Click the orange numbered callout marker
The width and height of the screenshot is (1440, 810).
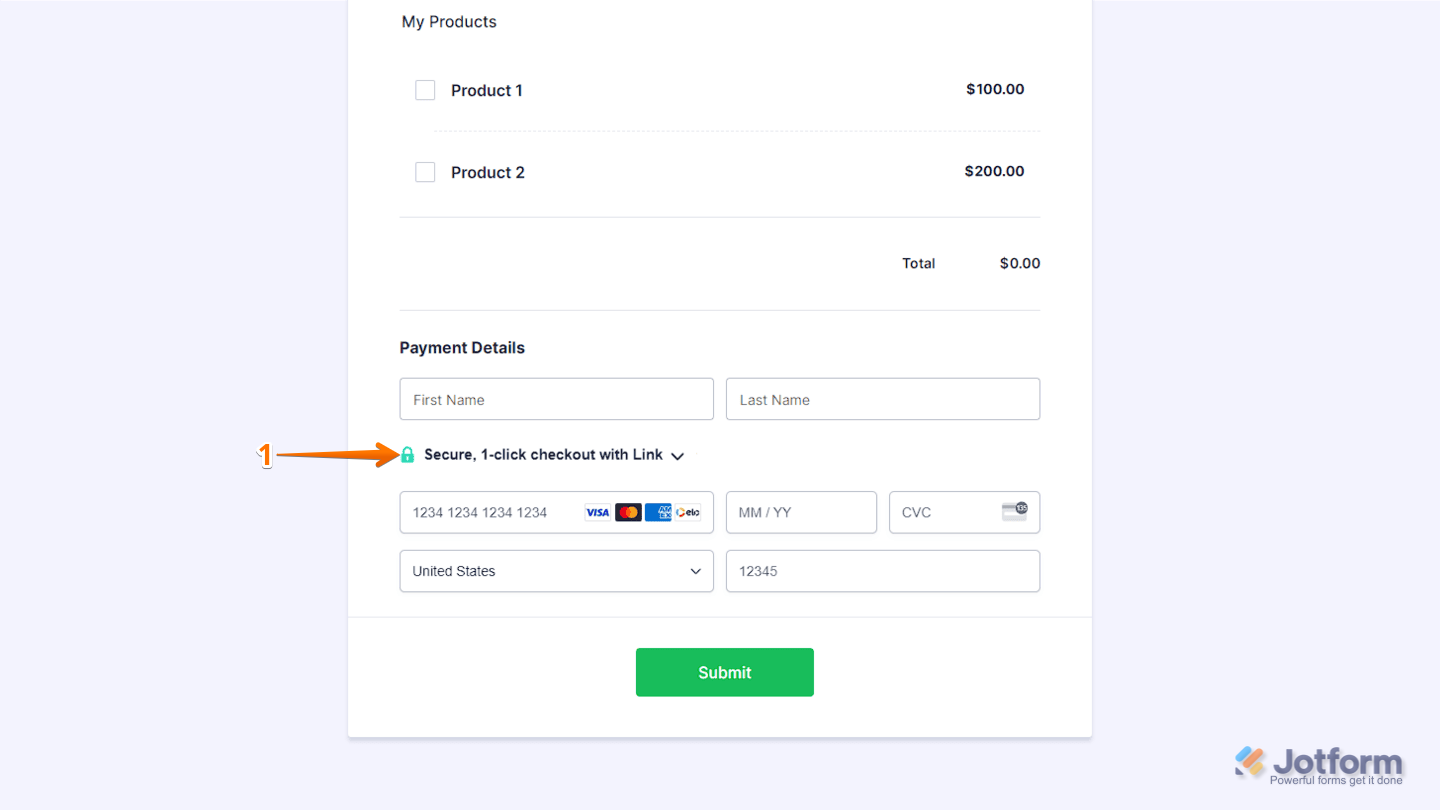(x=266, y=455)
